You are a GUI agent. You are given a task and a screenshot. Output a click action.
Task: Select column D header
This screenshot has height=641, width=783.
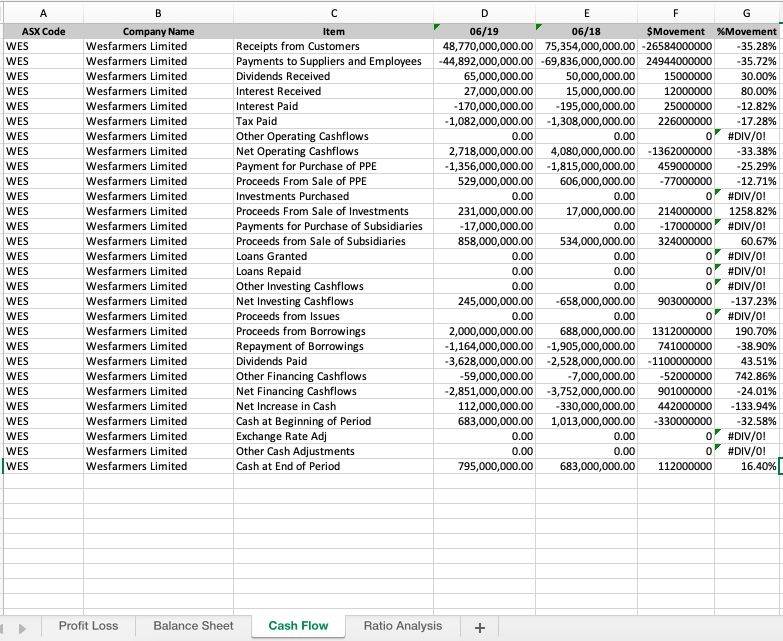[x=484, y=13]
